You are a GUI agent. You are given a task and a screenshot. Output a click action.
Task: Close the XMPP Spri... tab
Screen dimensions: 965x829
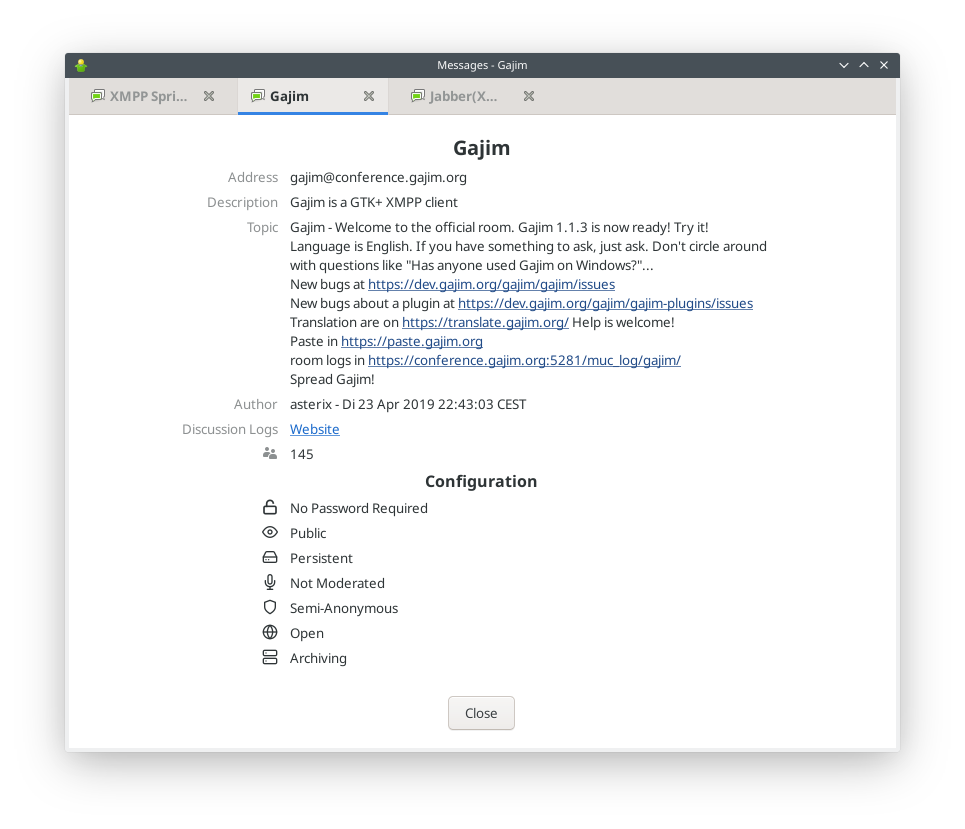click(x=209, y=96)
